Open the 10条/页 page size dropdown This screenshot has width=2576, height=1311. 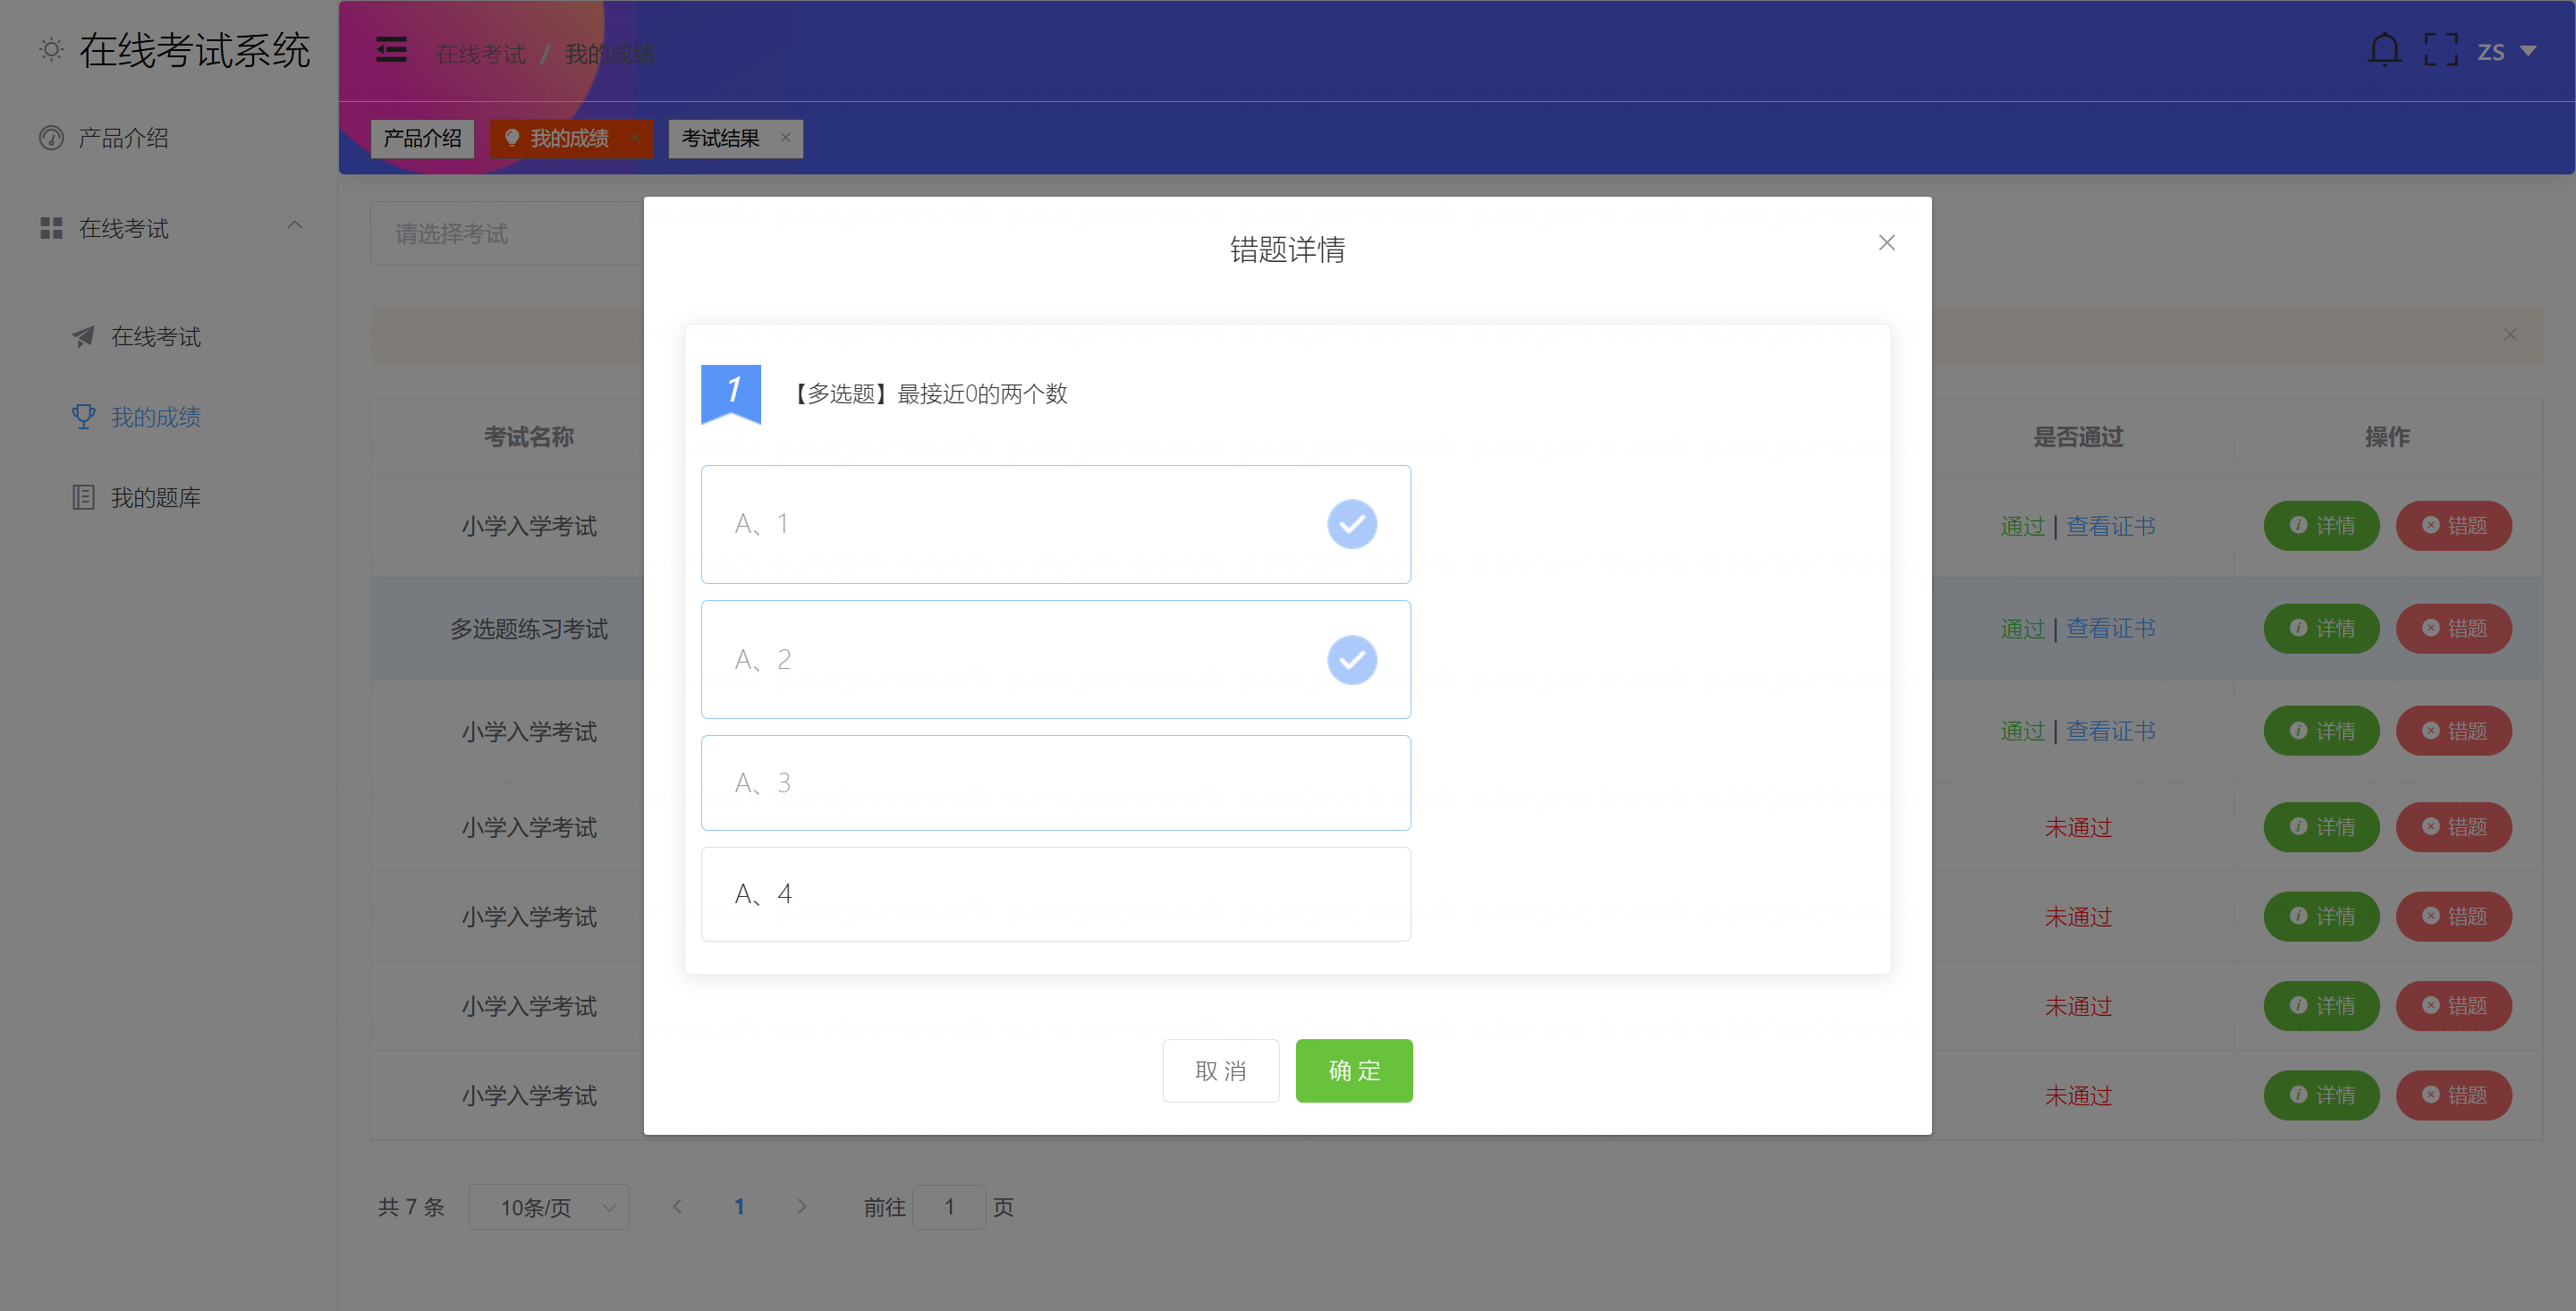point(548,1207)
